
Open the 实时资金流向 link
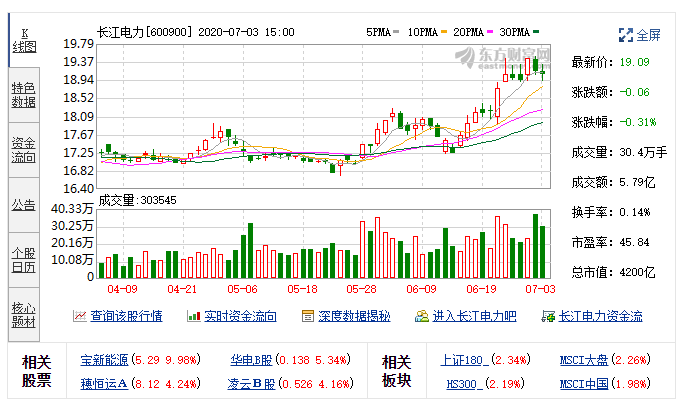[x=240, y=316]
